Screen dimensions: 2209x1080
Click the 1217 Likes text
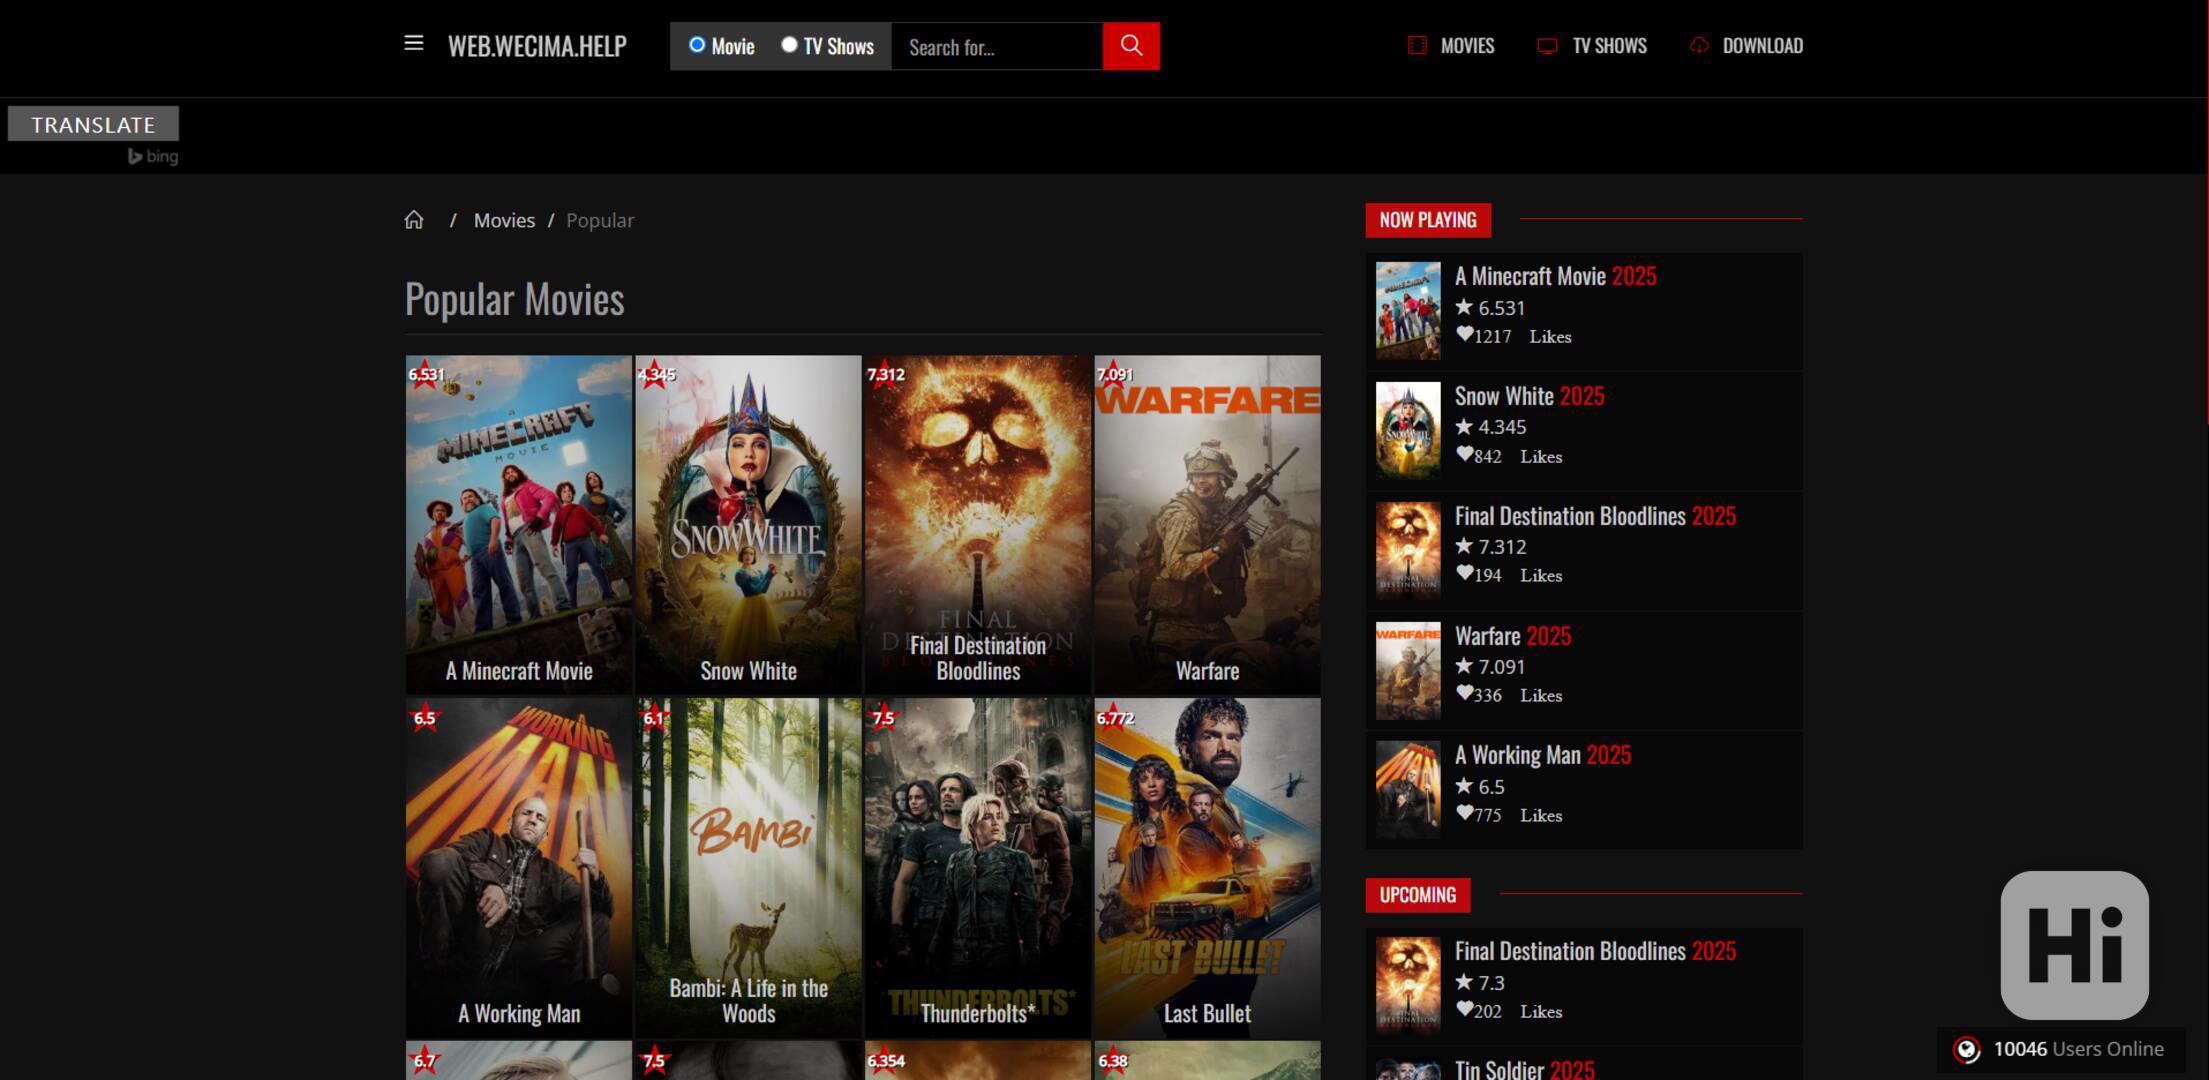click(x=1522, y=336)
